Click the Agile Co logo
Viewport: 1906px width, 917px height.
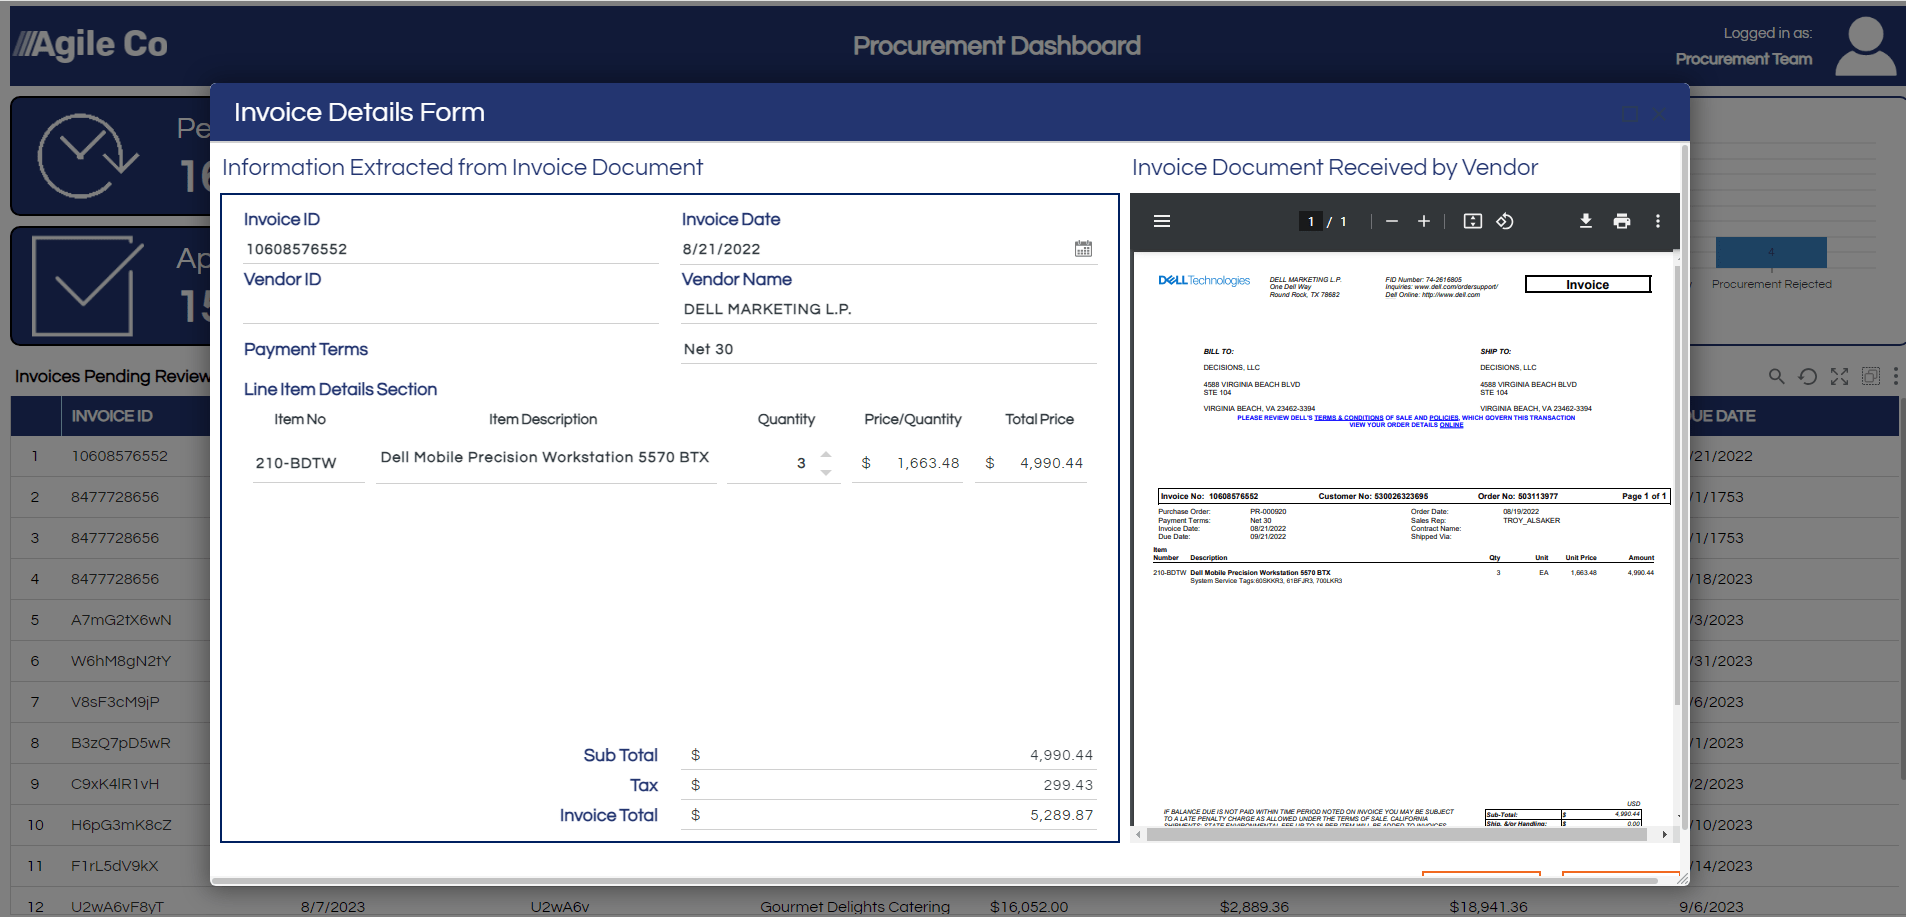[x=89, y=44]
